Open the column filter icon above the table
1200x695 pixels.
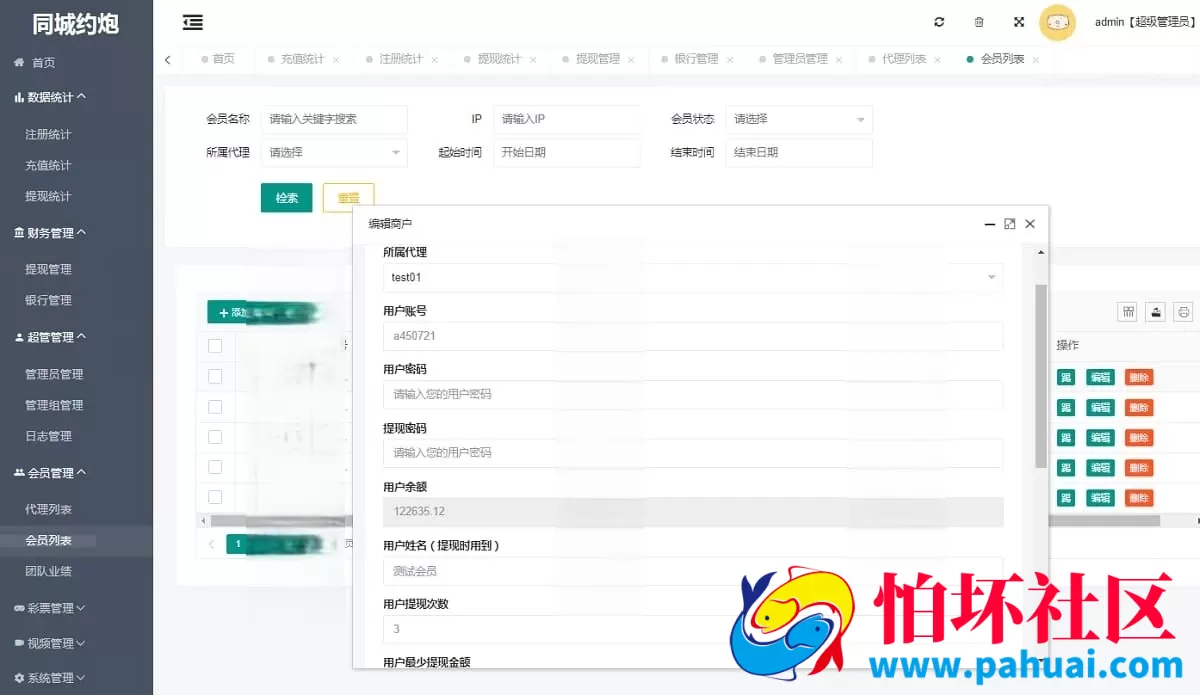1127,311
